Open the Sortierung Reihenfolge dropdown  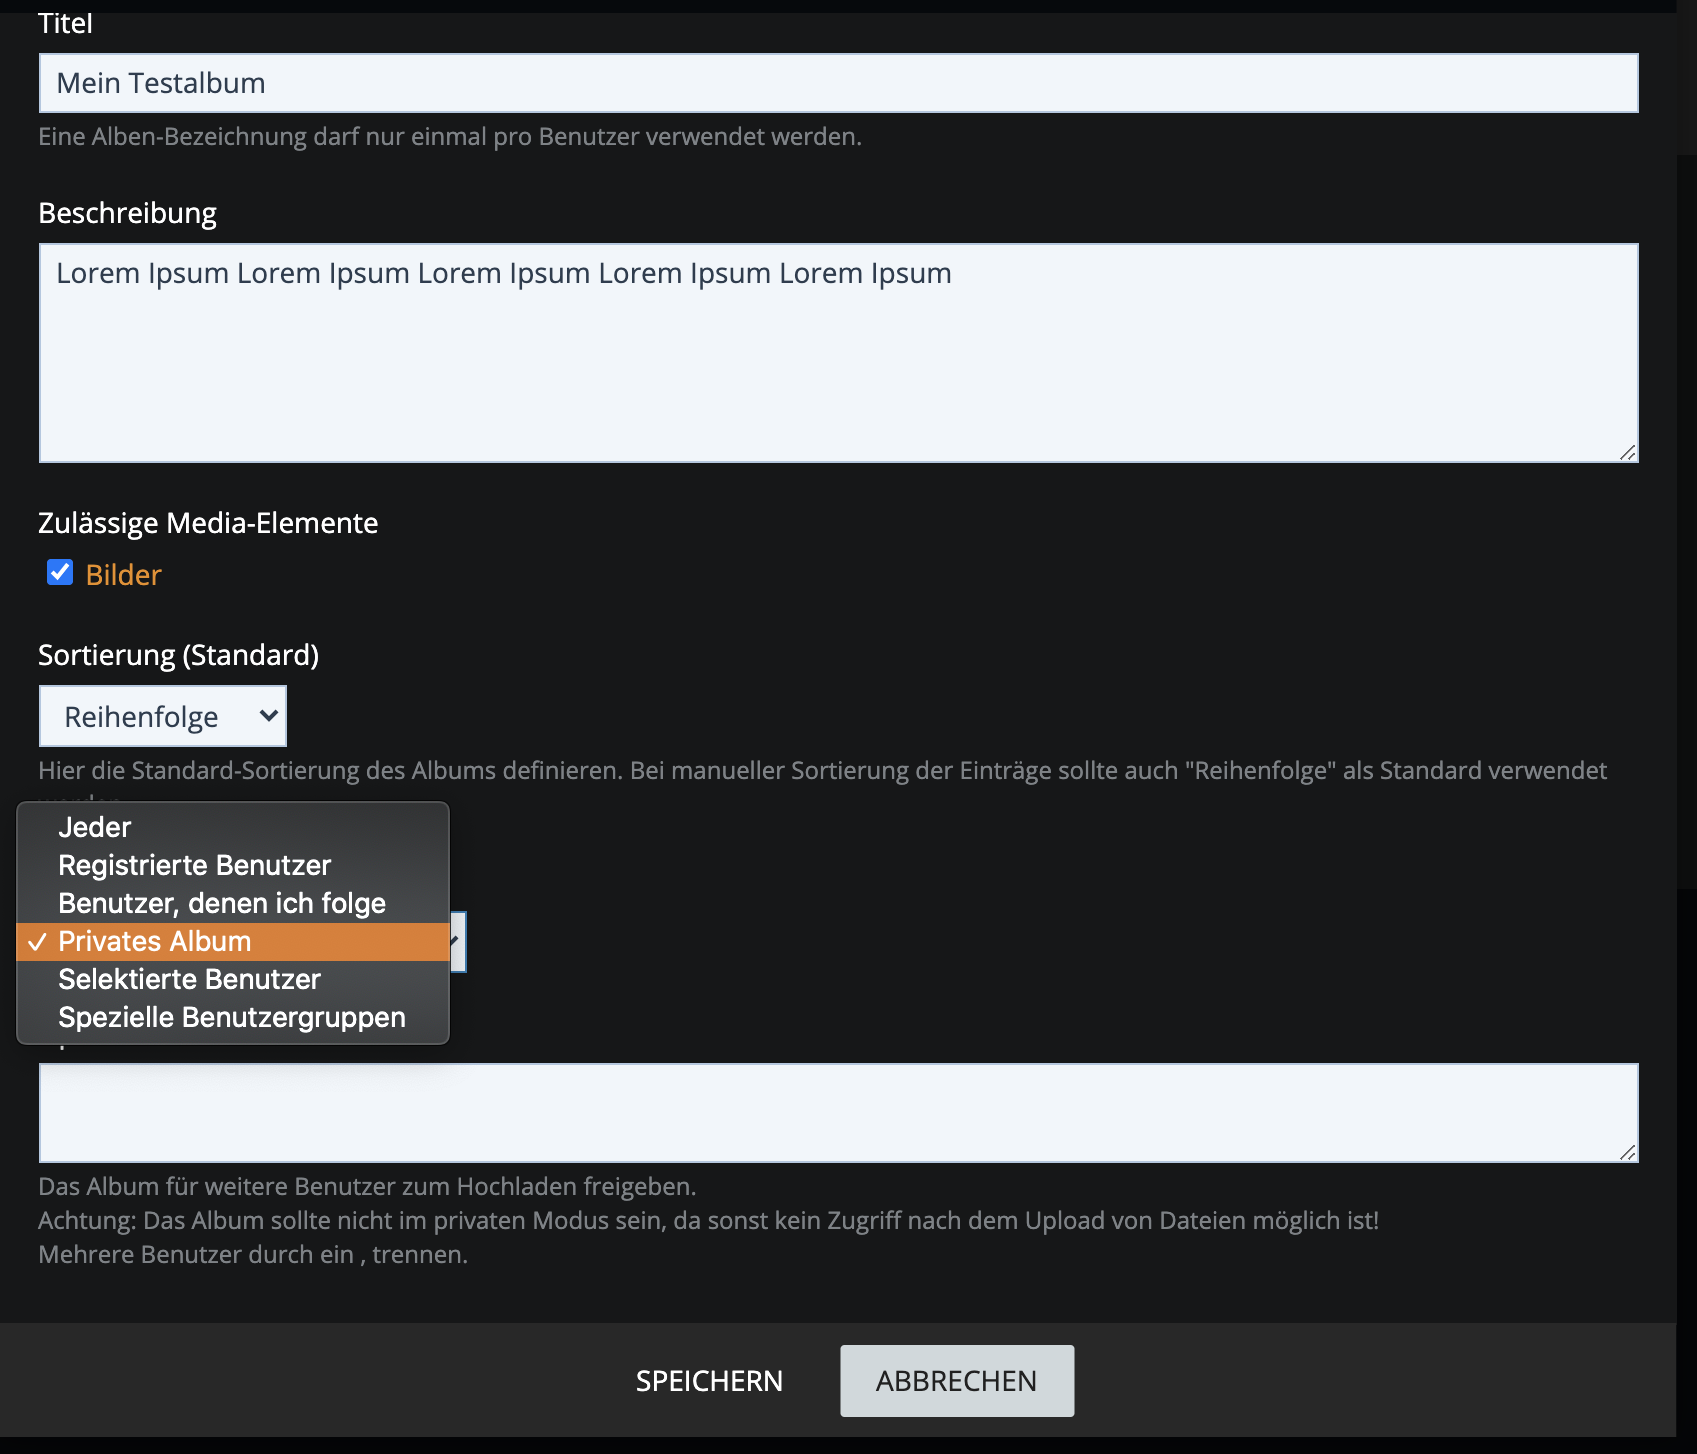[162, 716]
